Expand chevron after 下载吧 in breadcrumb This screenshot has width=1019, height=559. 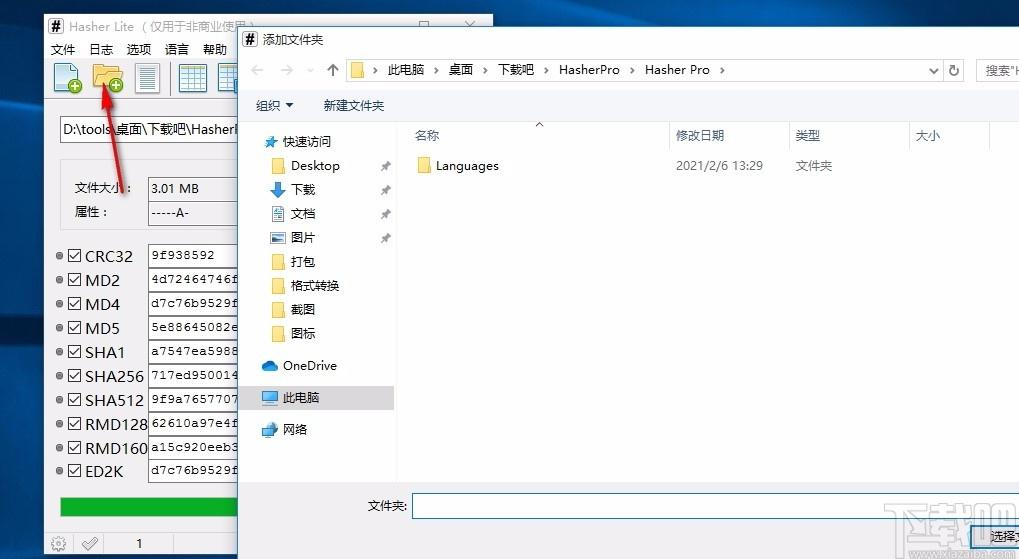[x=546, y=70]
